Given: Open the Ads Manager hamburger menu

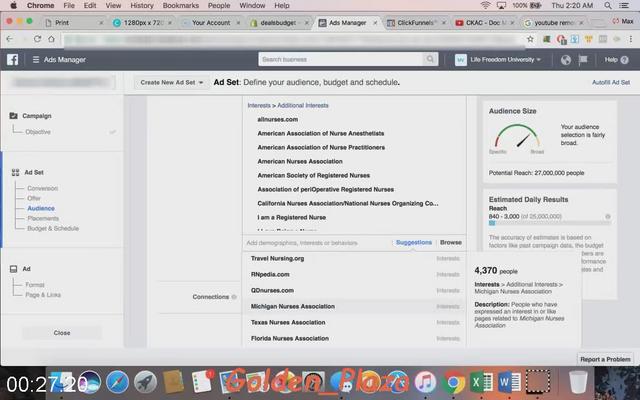Looking at the screenshot, I should coord(36,60).
